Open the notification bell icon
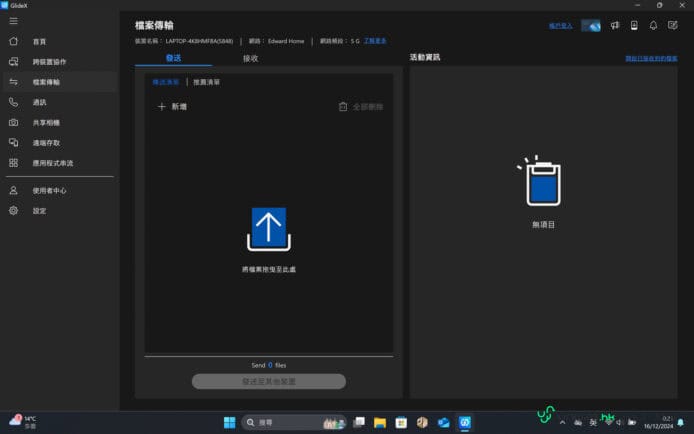 (x=653, y=25)
